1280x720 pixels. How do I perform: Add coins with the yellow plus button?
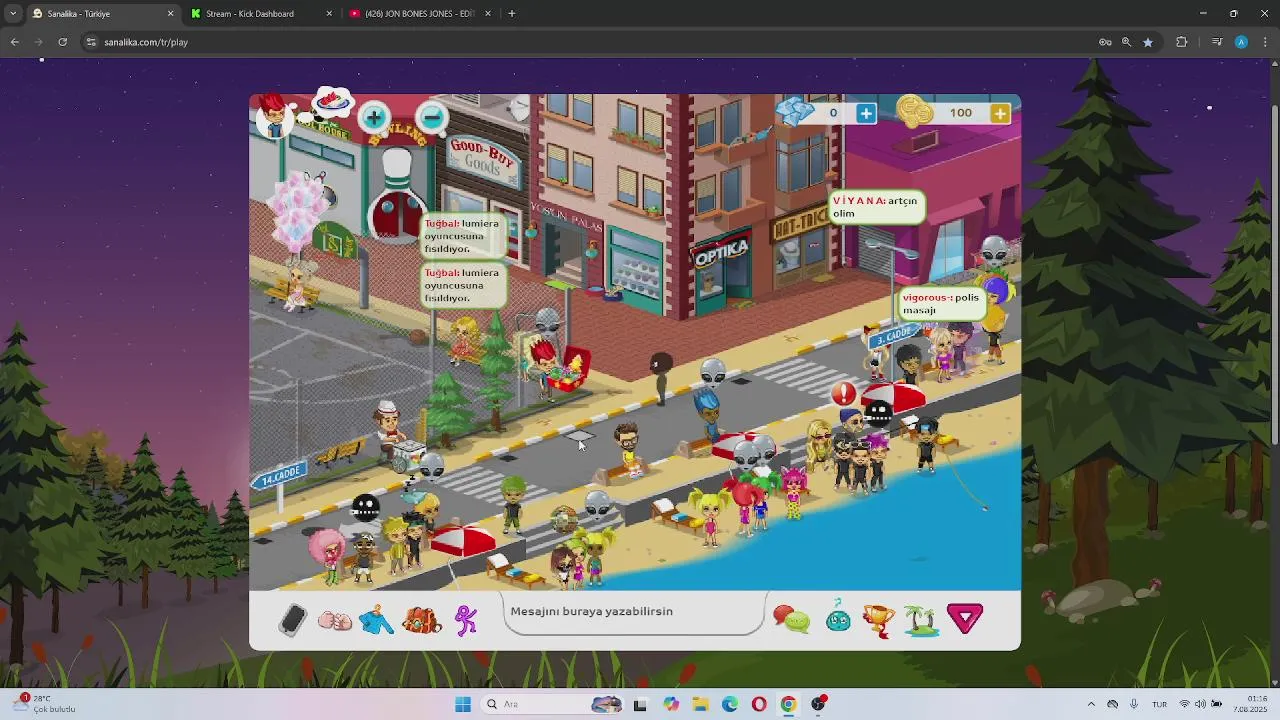click(1000, 113)
